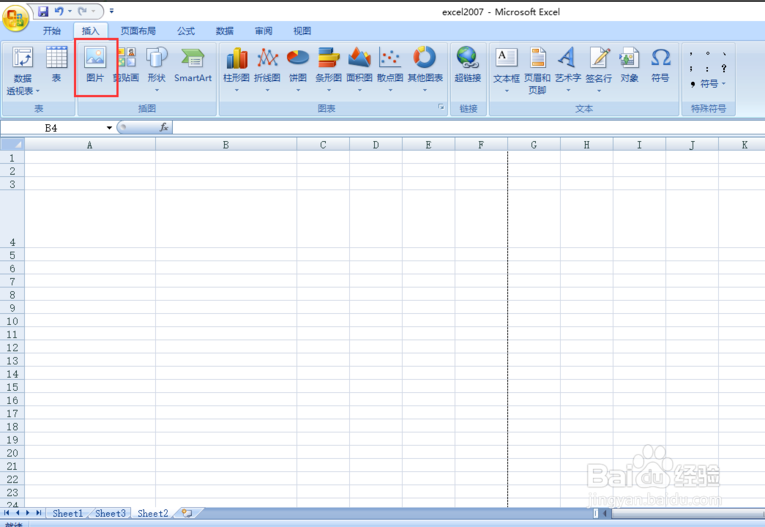The image size is (765, 527).
Task: Select the Sheet2 worksheet tab
Action: click(x=153, y=513)
